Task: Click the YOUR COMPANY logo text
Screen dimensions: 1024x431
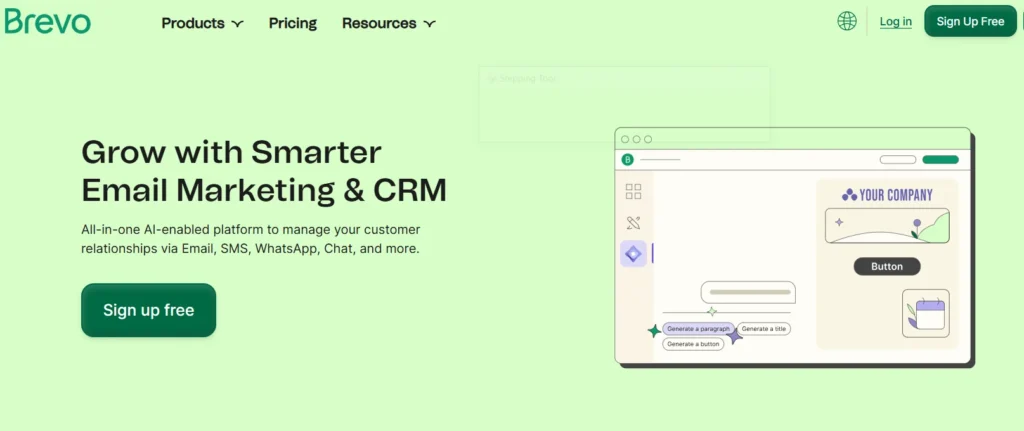Action: pos(887,195)
